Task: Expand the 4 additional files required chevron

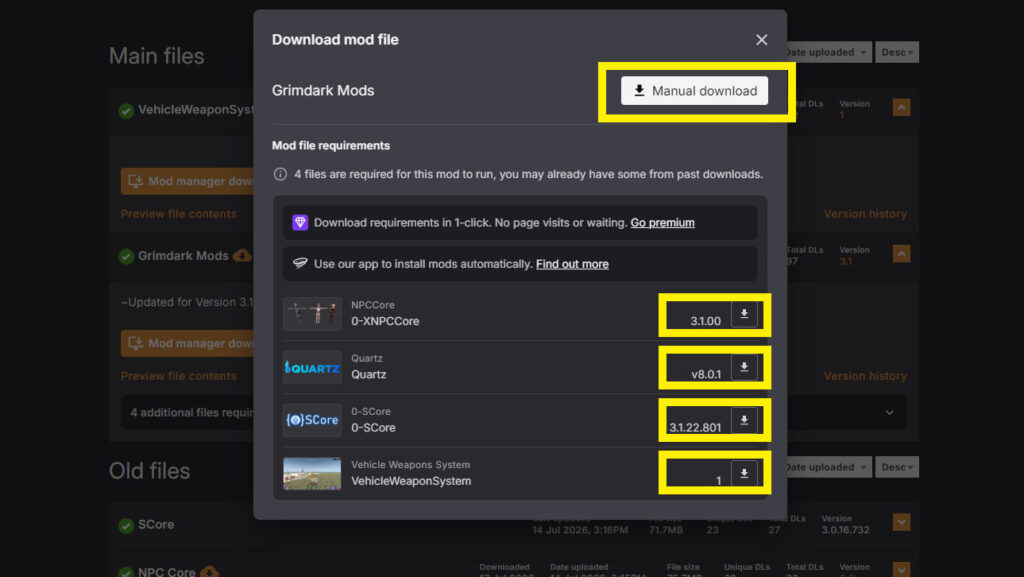Action: 889,413
